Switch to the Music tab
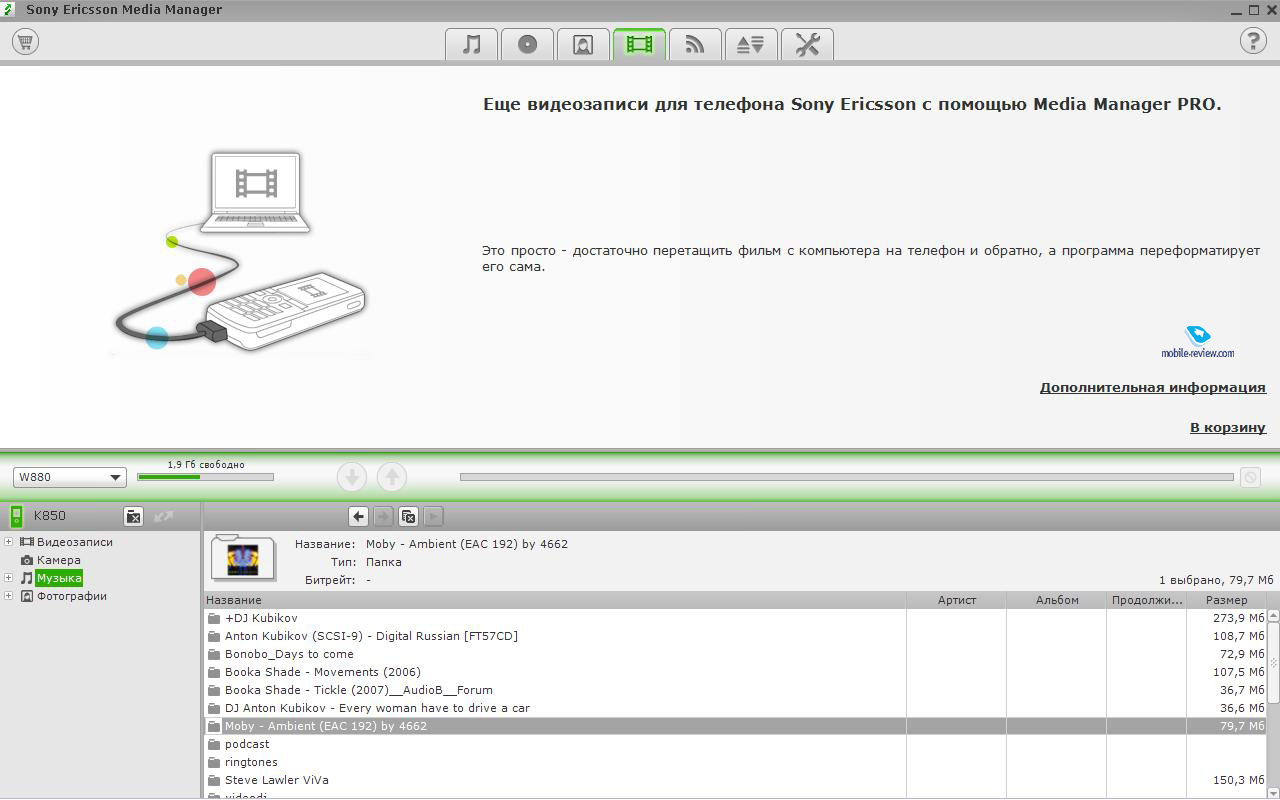 472,44
